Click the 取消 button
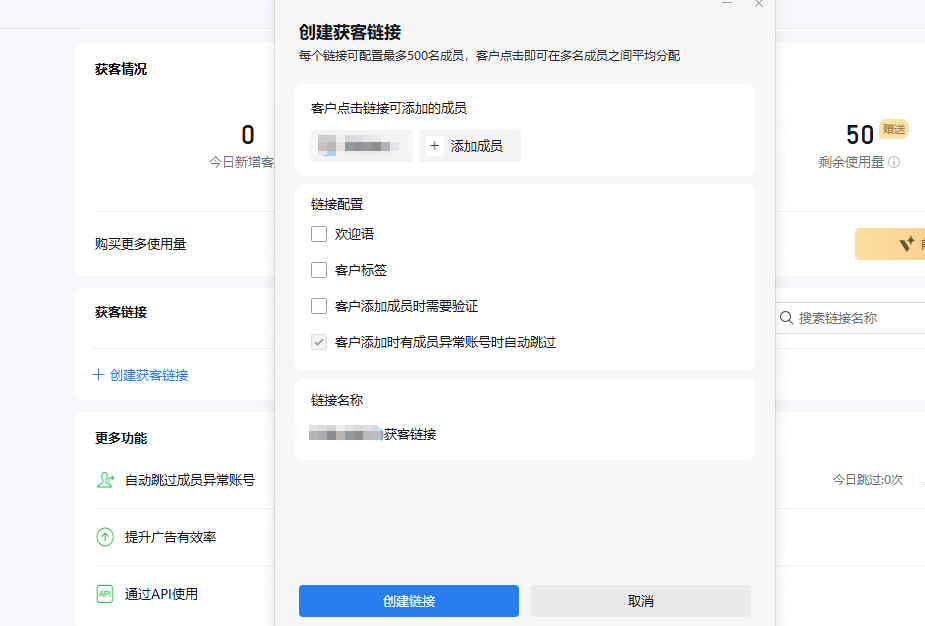 (640, 601)
